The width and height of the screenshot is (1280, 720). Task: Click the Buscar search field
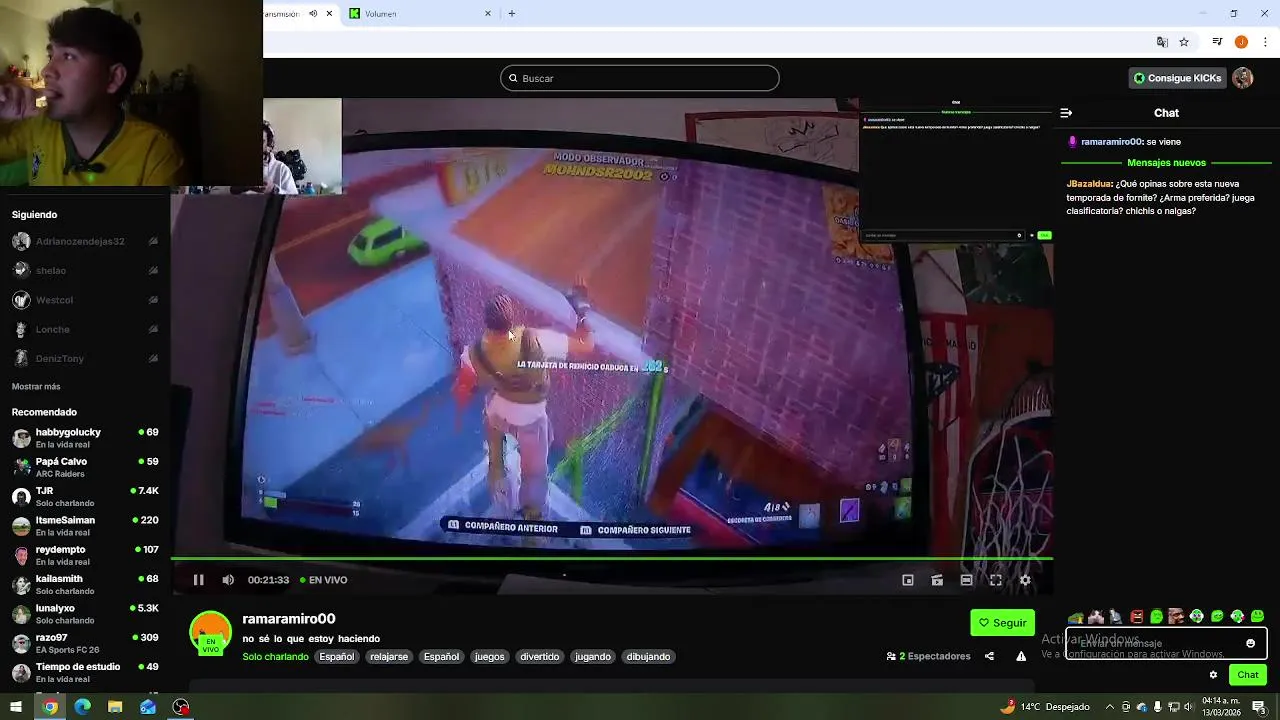pos(640,78)
